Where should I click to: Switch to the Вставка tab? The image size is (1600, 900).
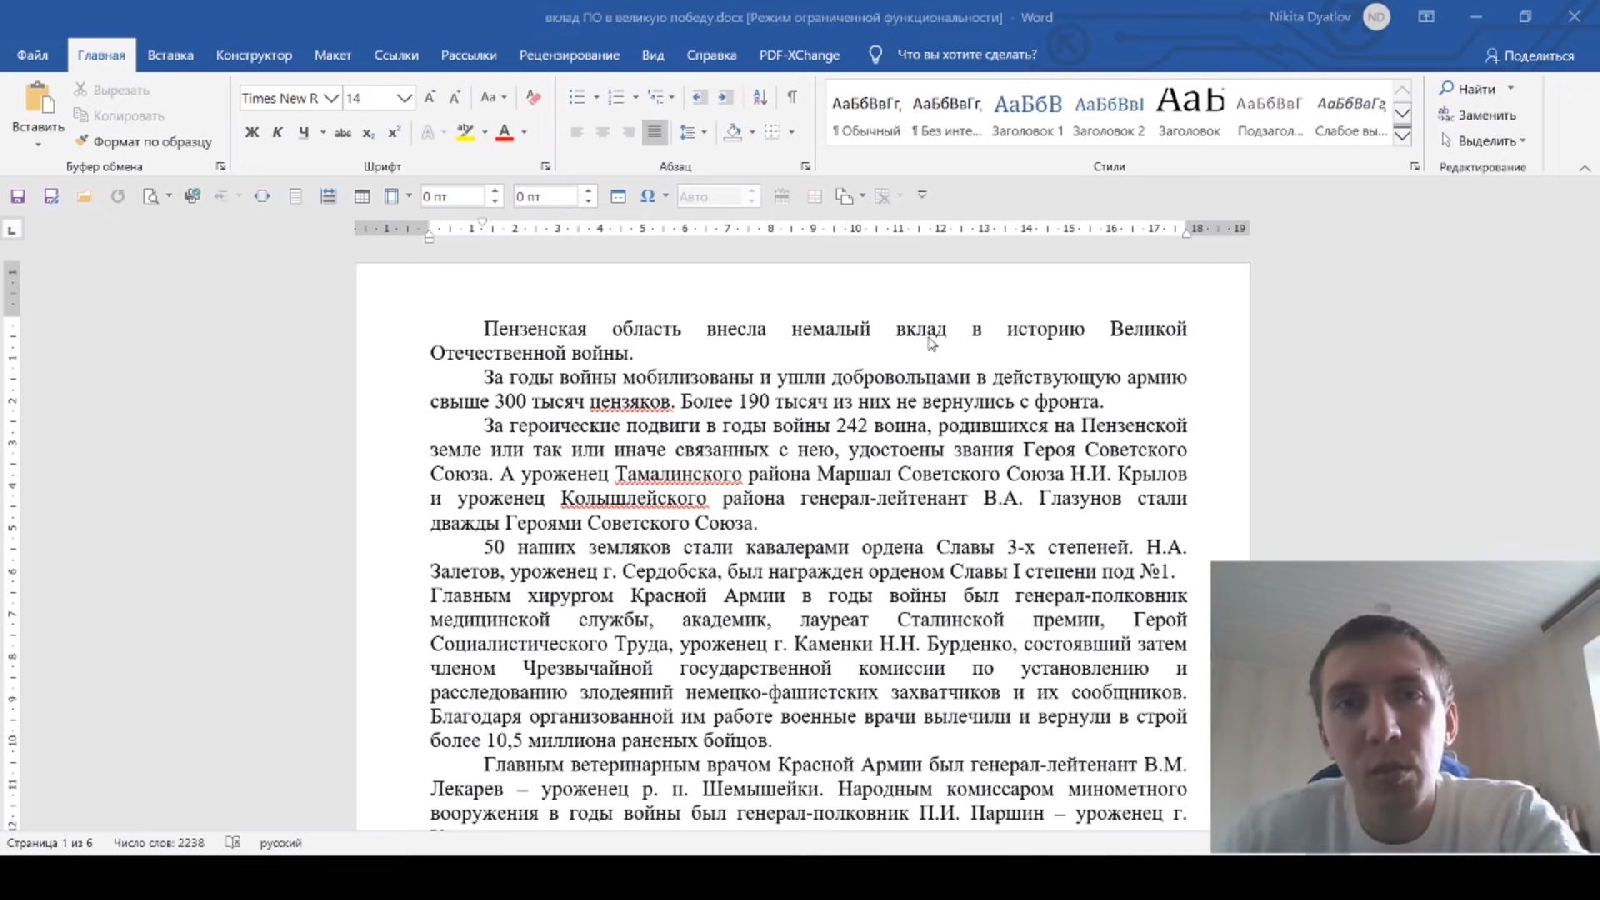pyautogui.click(x=171, y=55)
